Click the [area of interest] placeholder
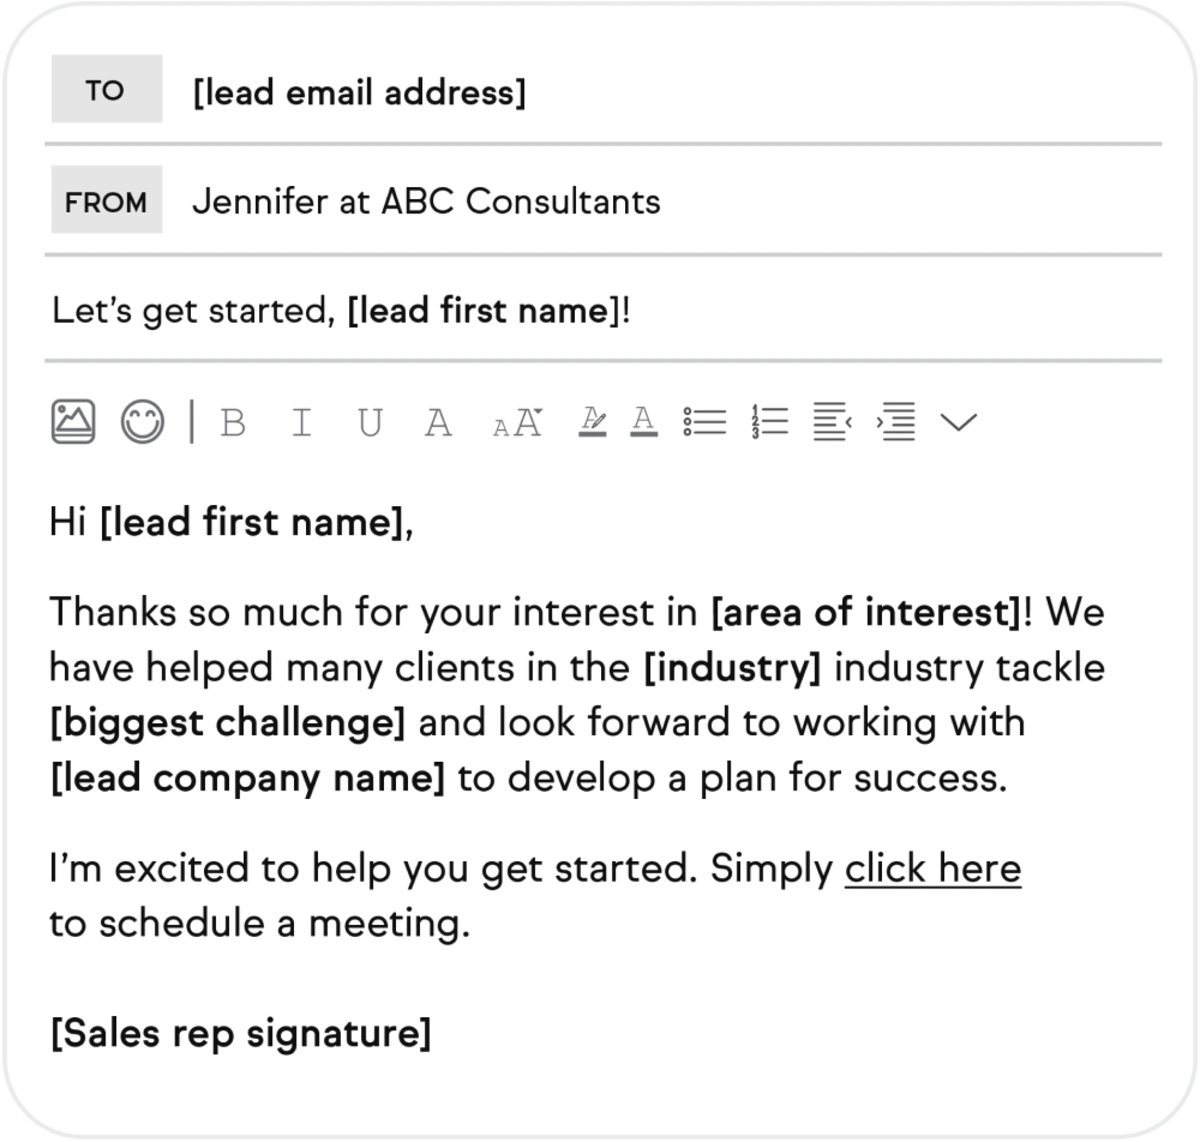Viewport: 1200px width, 1142px height. (866, 612)
